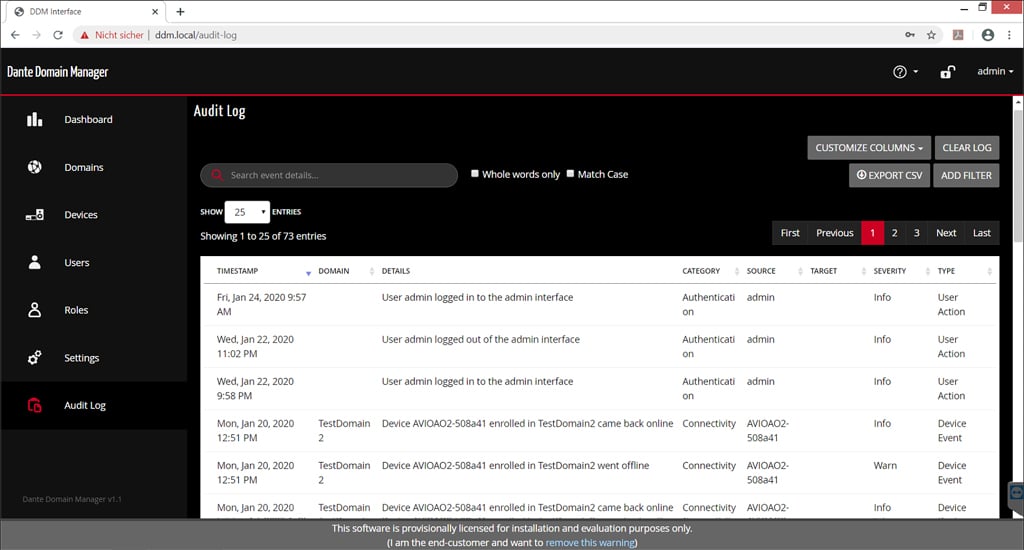Reload the page with browser refresh icon
Image resolution: width=1024 pixels, height=550 pixels.
tap(57, 35)
